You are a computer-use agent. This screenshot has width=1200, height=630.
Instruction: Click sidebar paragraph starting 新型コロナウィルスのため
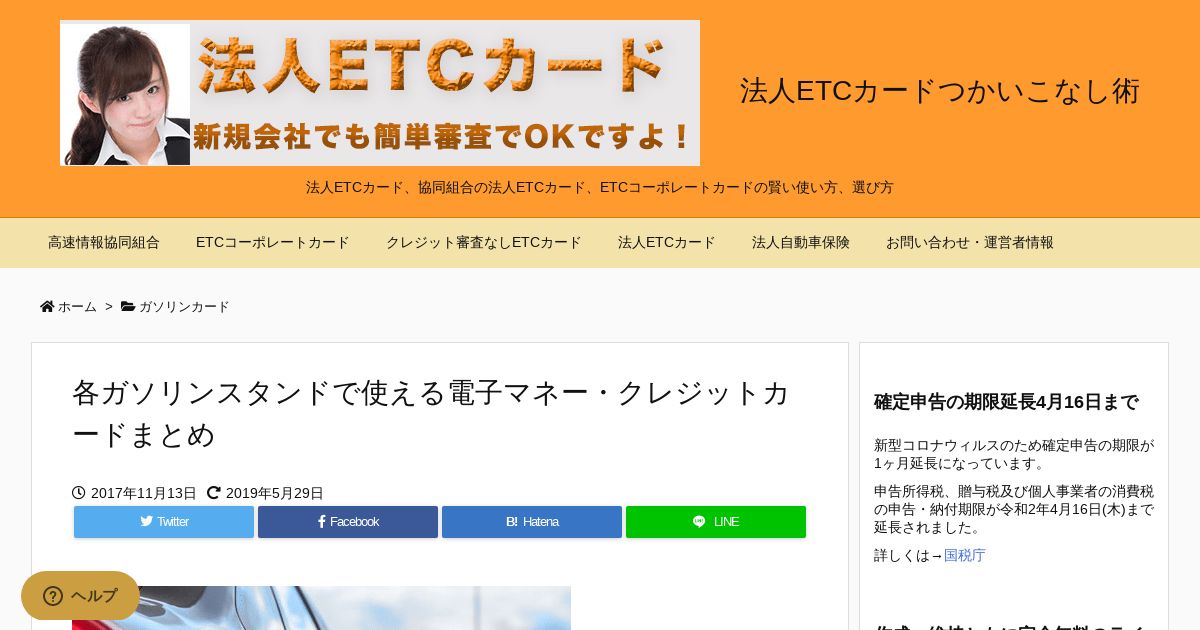[1014, 454]
